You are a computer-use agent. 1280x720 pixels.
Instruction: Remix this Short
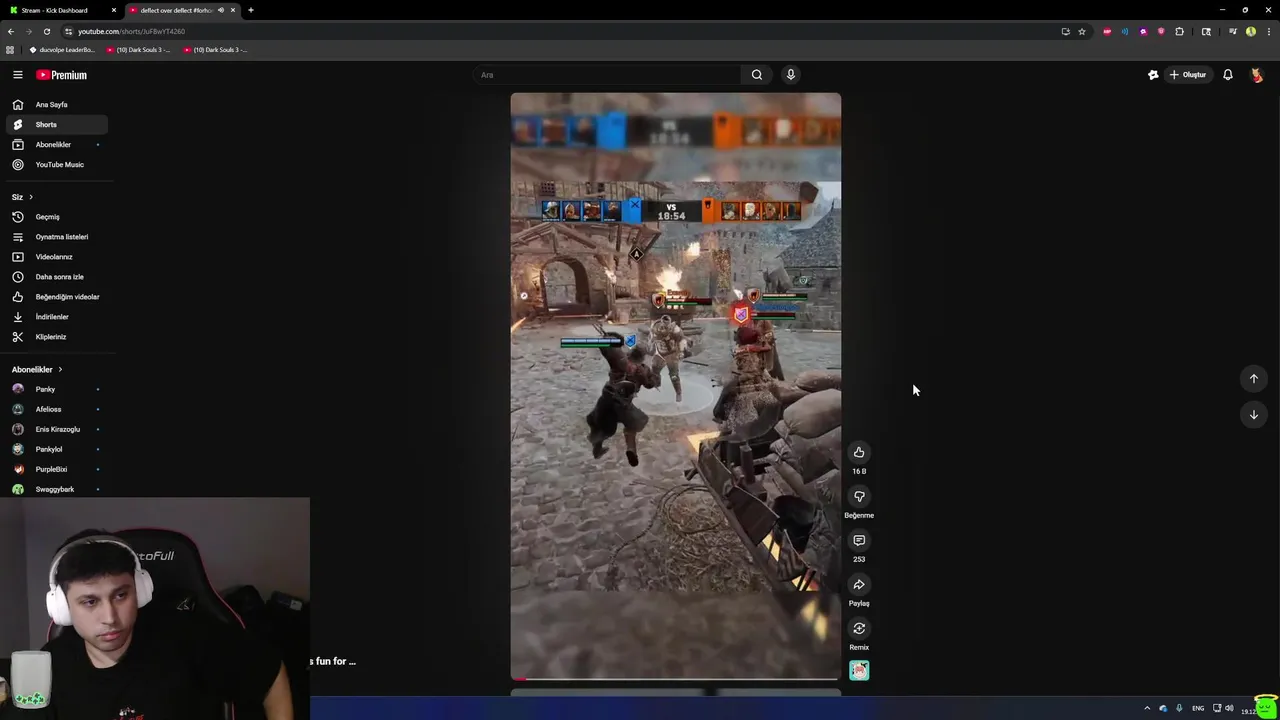click(x=859, y=629)
